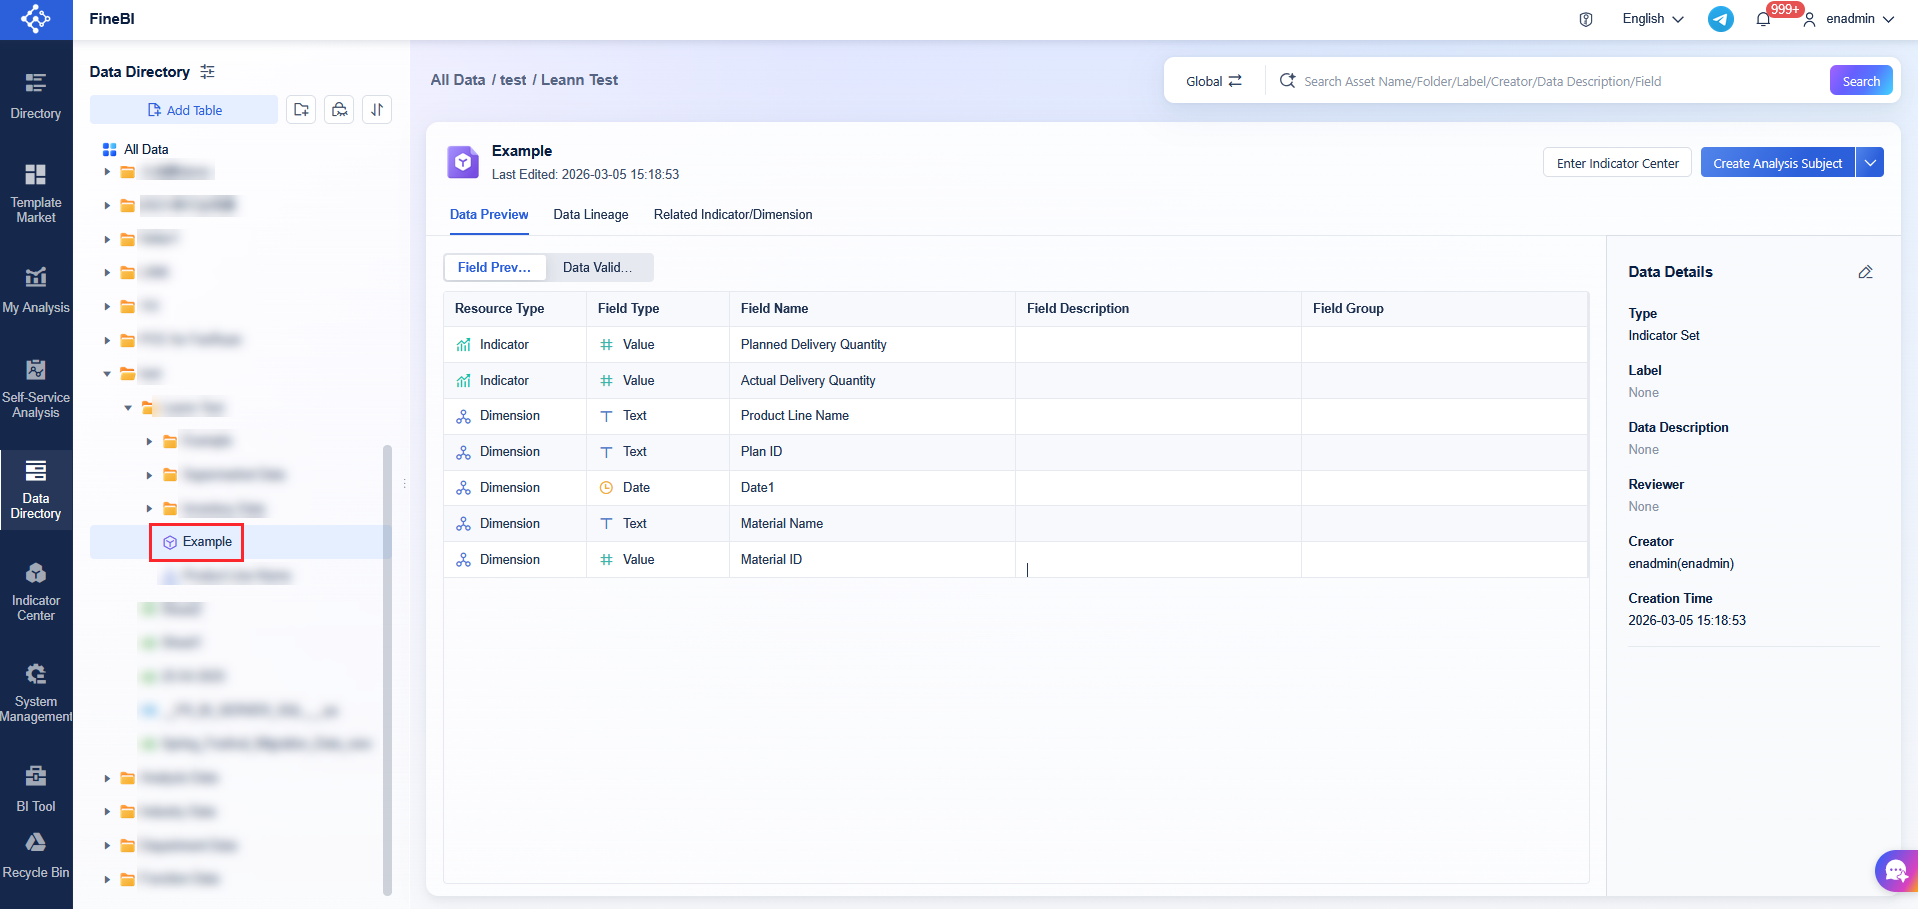Click the Material ID field name
The image size is (1918, 909).
[771, 560]
